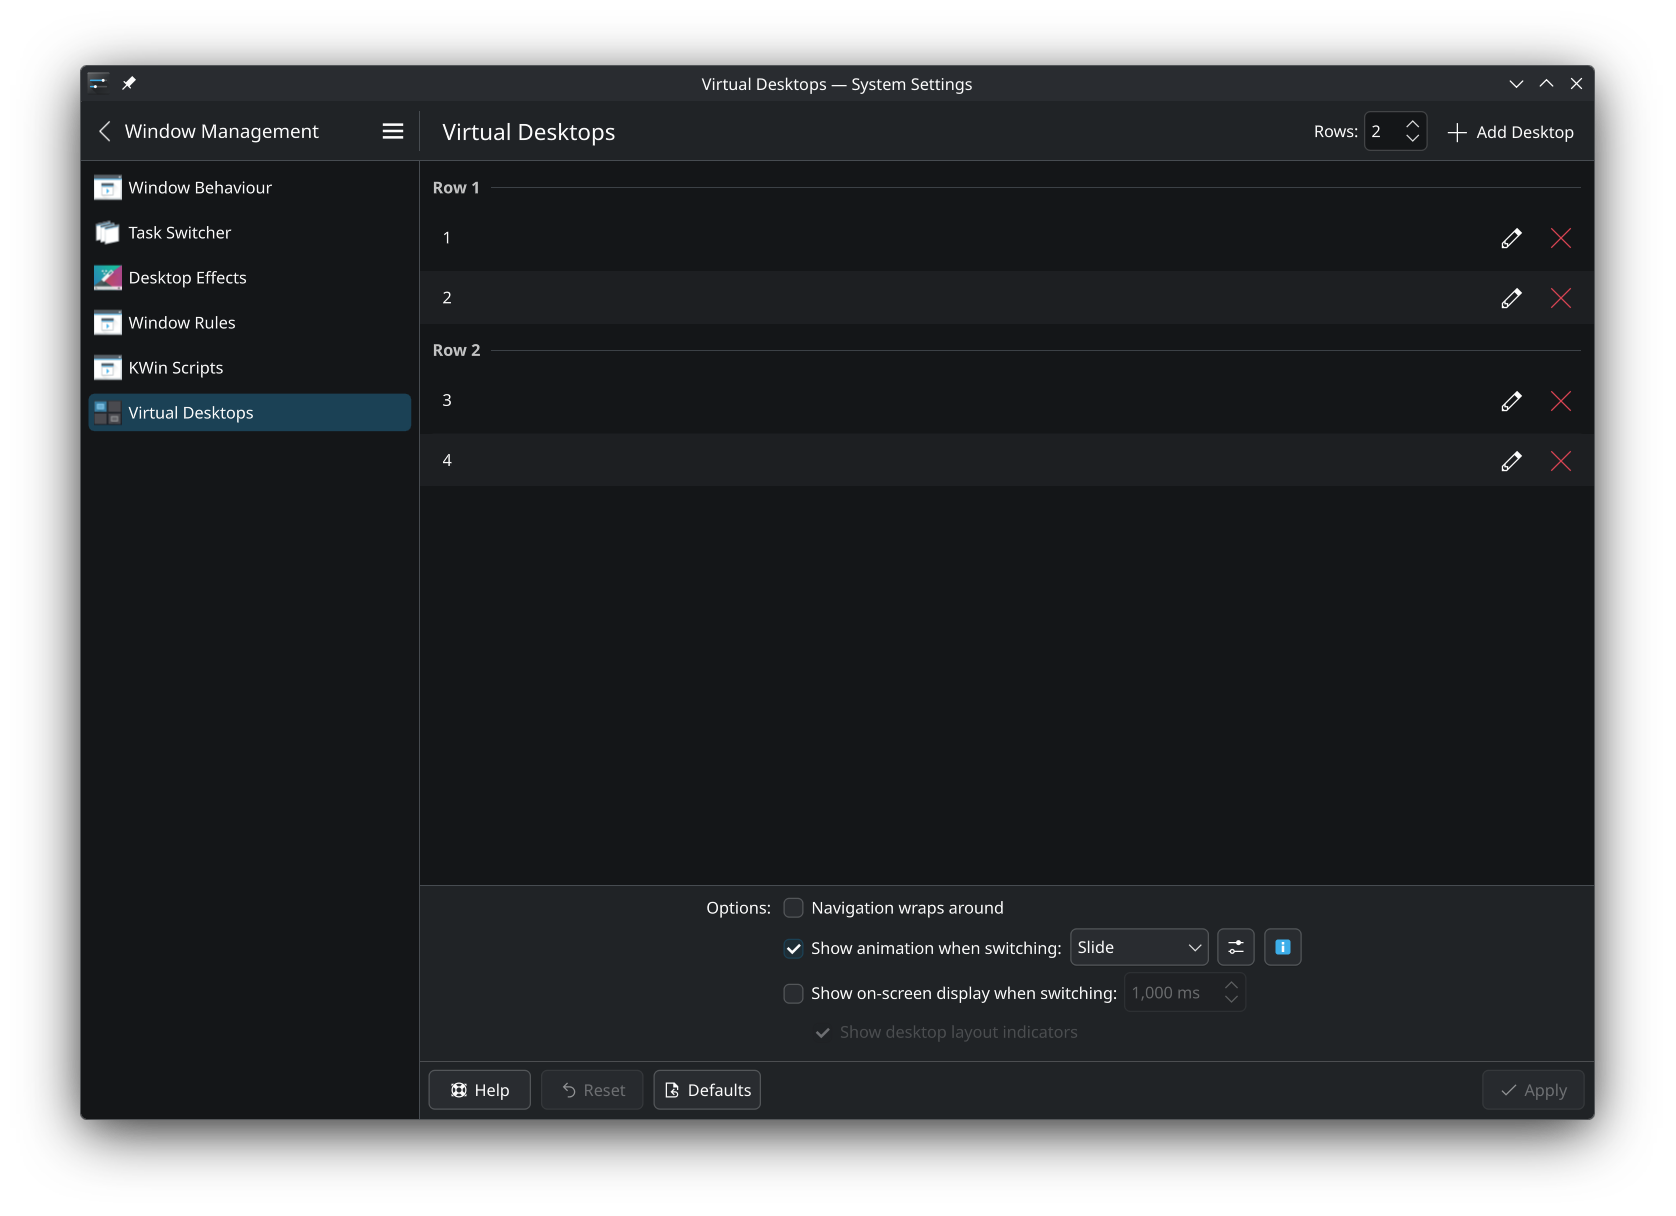Open the Slide animation dropdown
Viewport: 1676px width, 1216px height.
tap(1139, 947)
